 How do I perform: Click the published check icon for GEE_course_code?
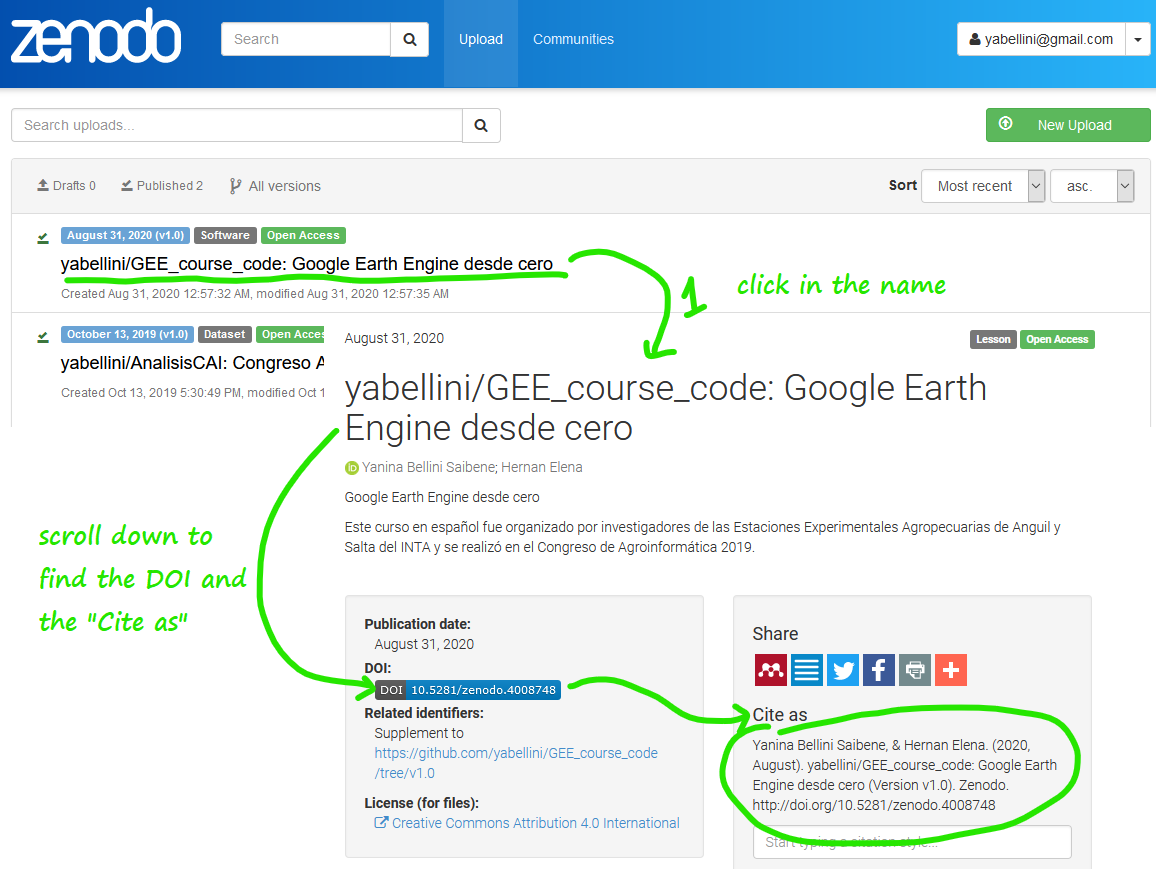pos(43,237)
